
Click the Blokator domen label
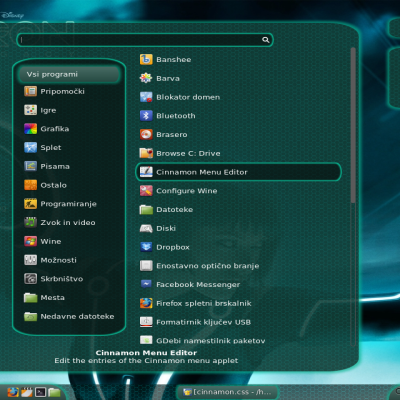click(188, 97)
